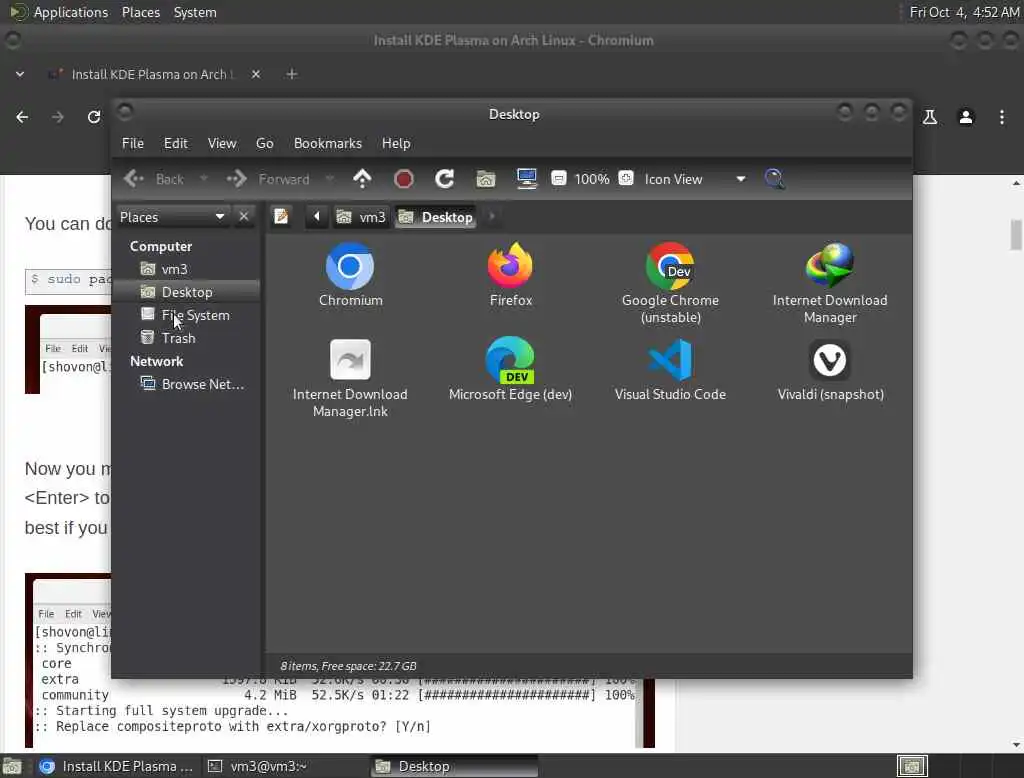Zoom out with the minus icon

558,178
